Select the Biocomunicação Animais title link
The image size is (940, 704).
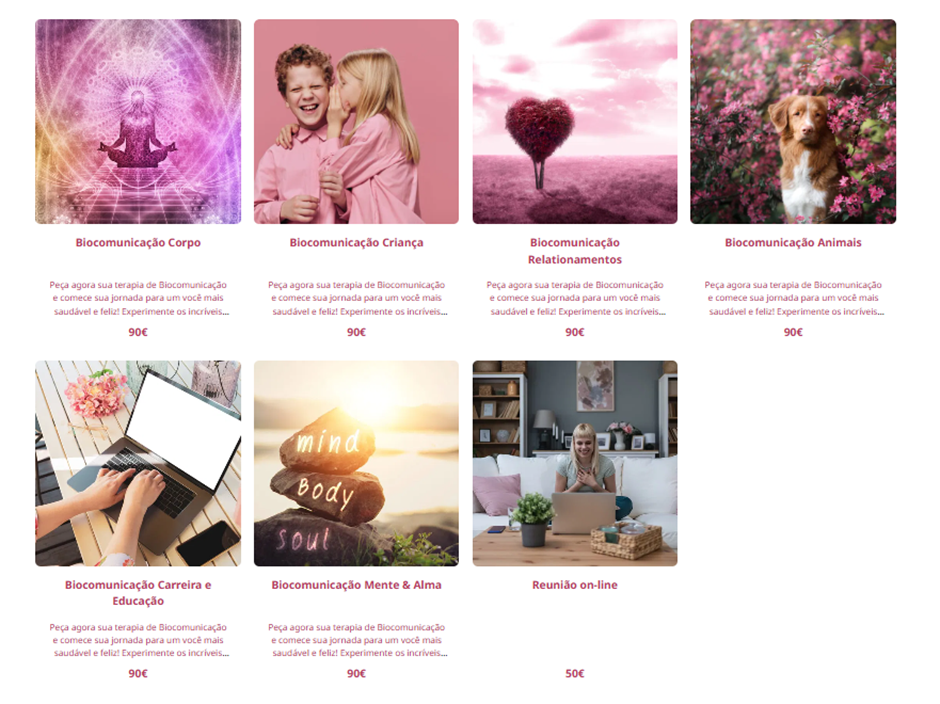tap(793, 243)
